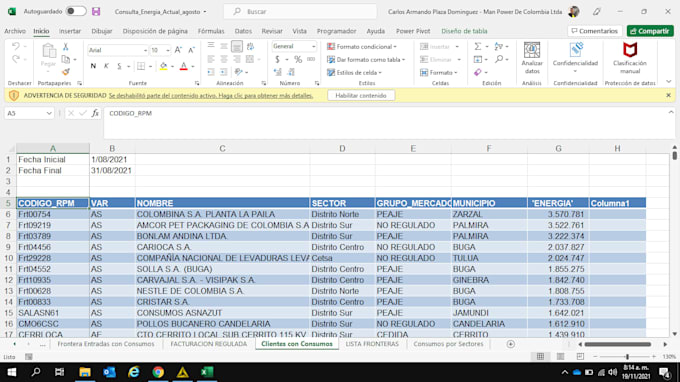Open the font size dropdown
The width and height of the screenshot is (680, 382).
167,50
